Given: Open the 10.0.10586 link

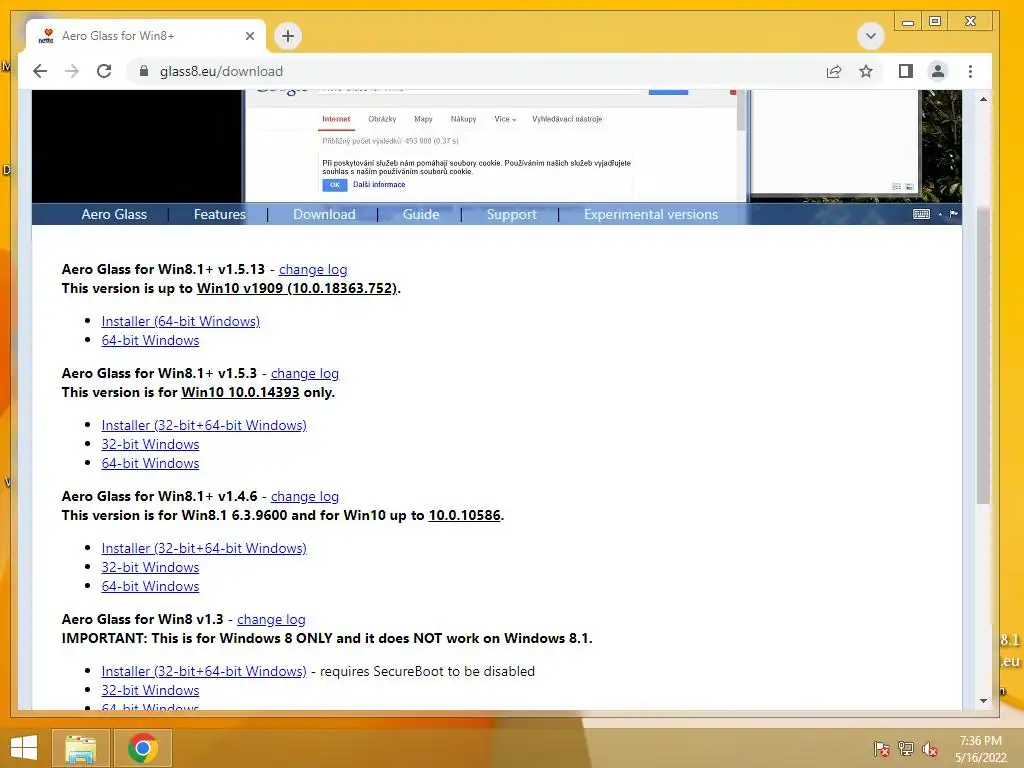Looking at the screenshot, I should [464, 515].
